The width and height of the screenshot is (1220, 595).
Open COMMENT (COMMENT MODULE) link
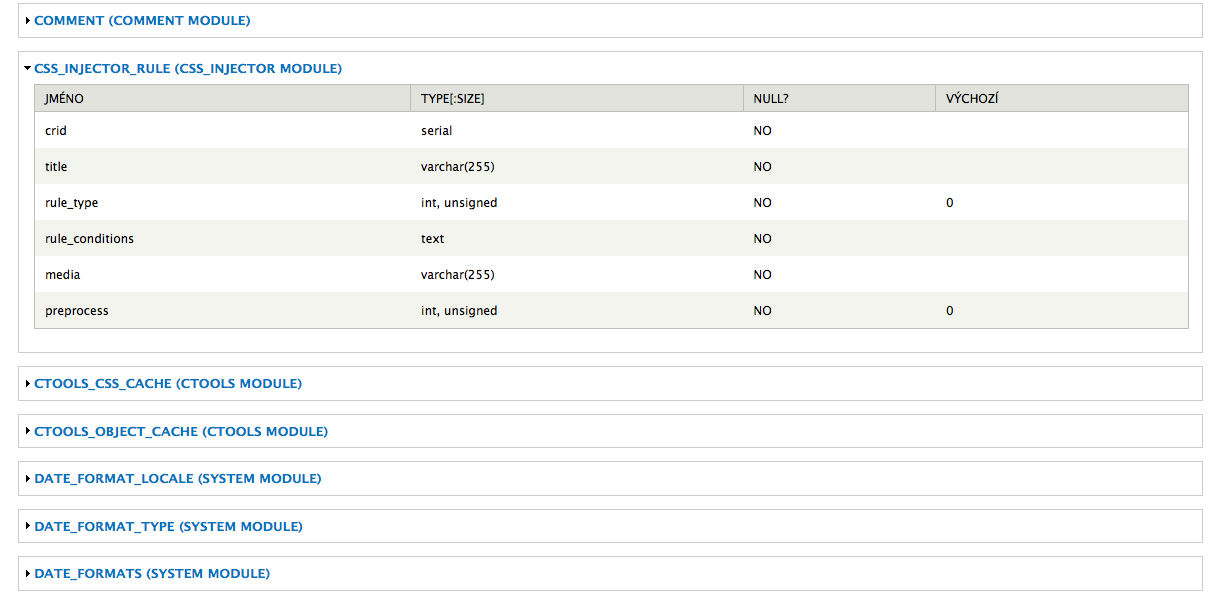[142, 20]
